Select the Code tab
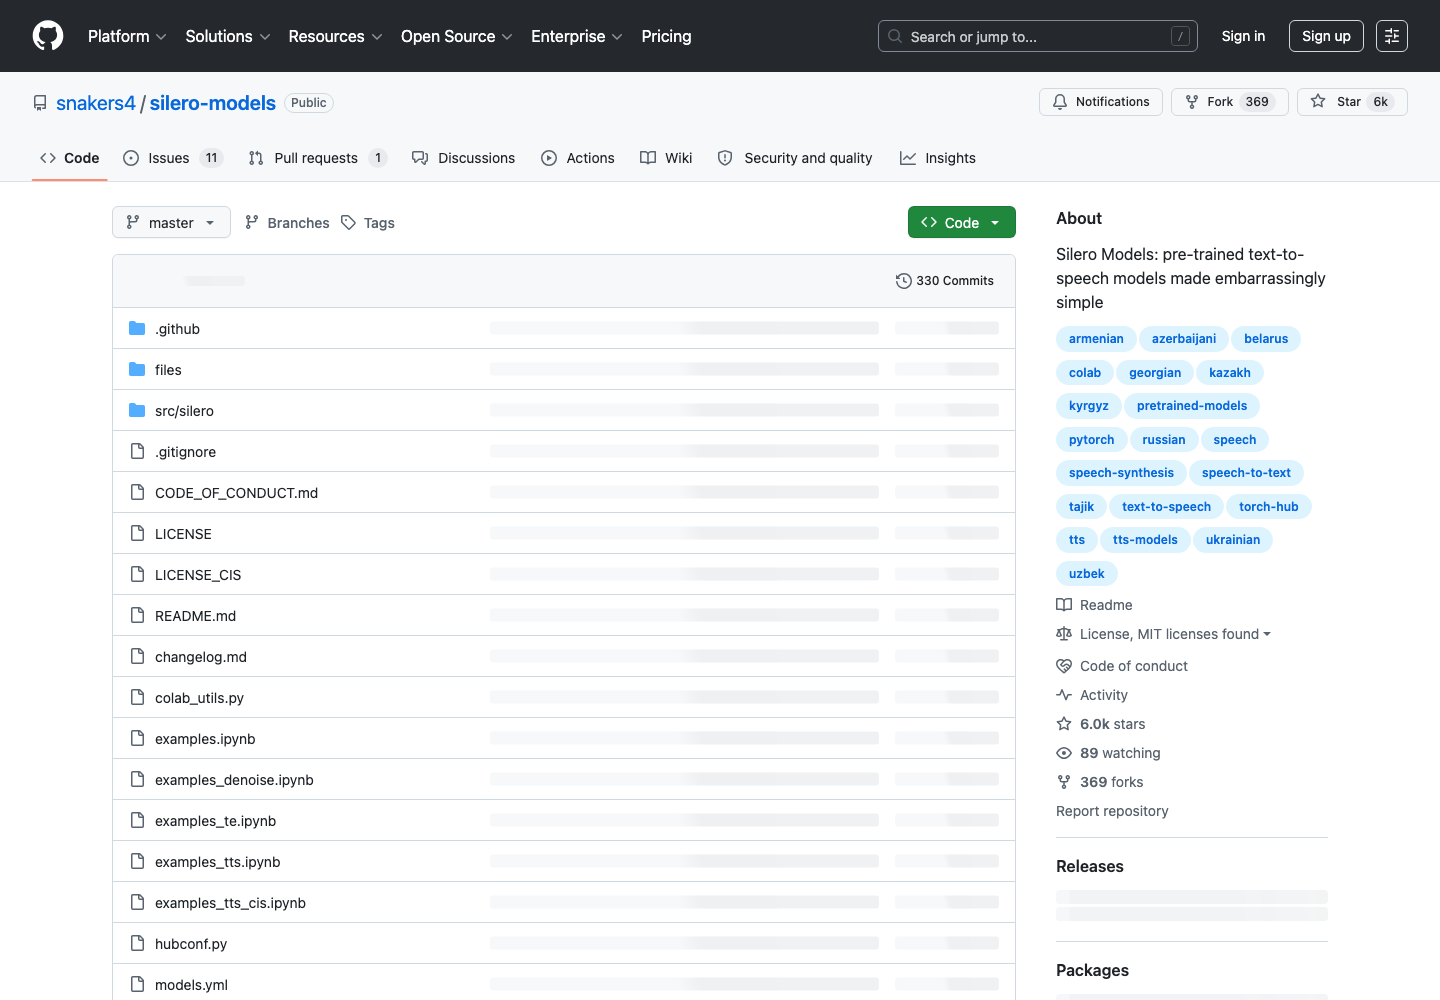 70,158
